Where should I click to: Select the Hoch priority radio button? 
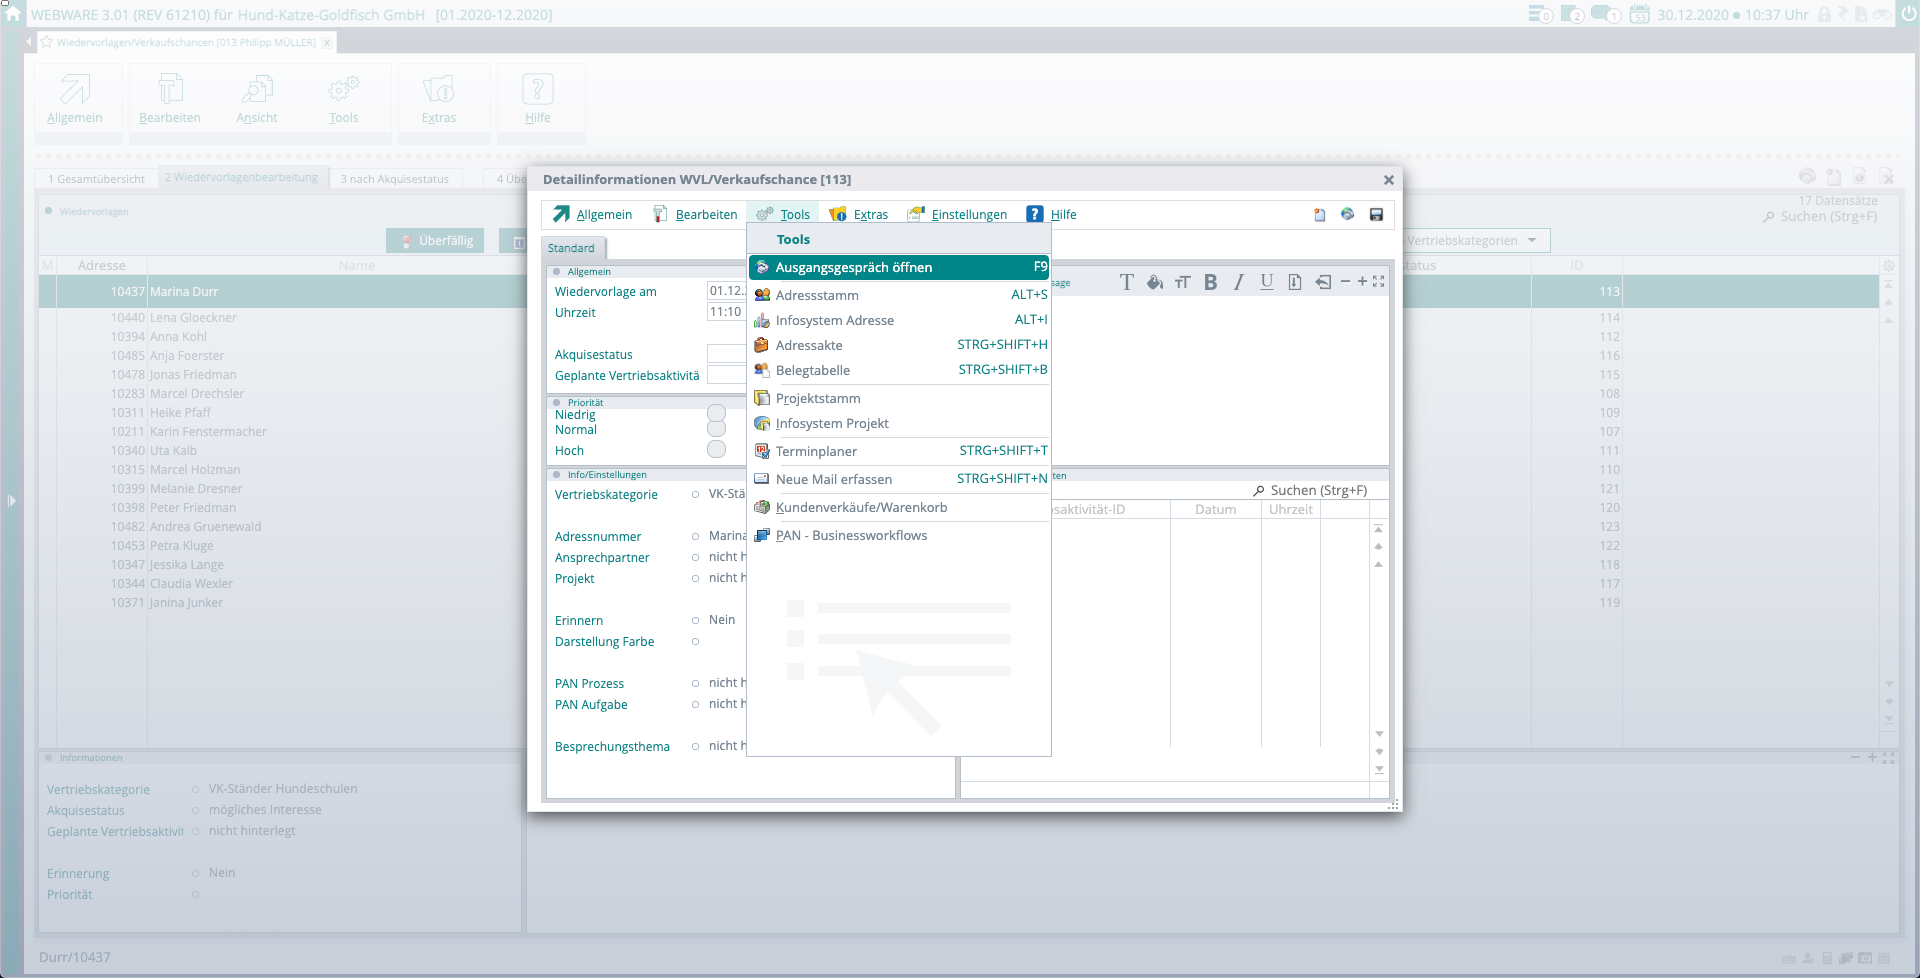716,450
